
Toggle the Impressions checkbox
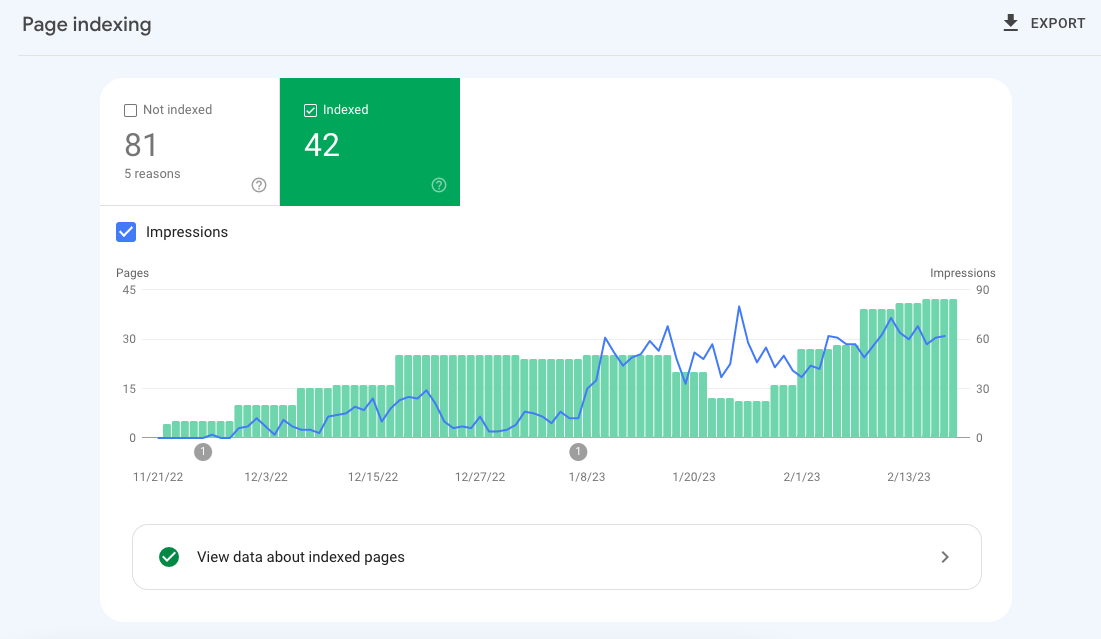click(126, 232)
